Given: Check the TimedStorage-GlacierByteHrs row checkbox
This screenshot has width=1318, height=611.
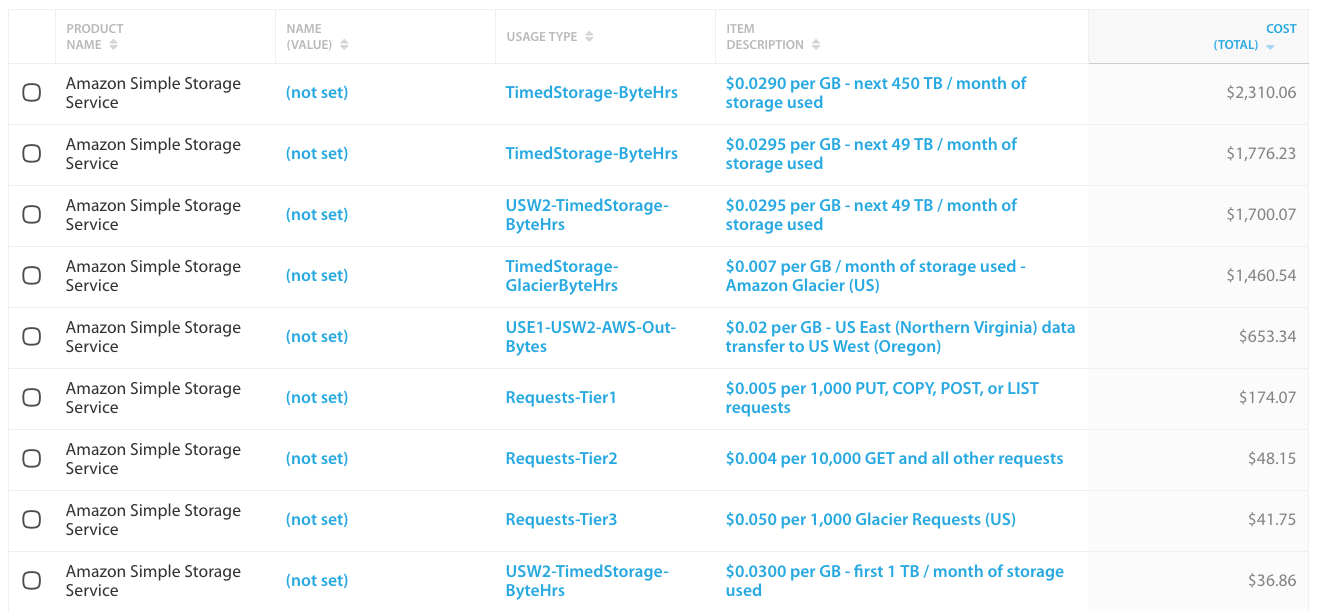Looking at the screenshot, I should pyautogui.click(x=31, y=275).
